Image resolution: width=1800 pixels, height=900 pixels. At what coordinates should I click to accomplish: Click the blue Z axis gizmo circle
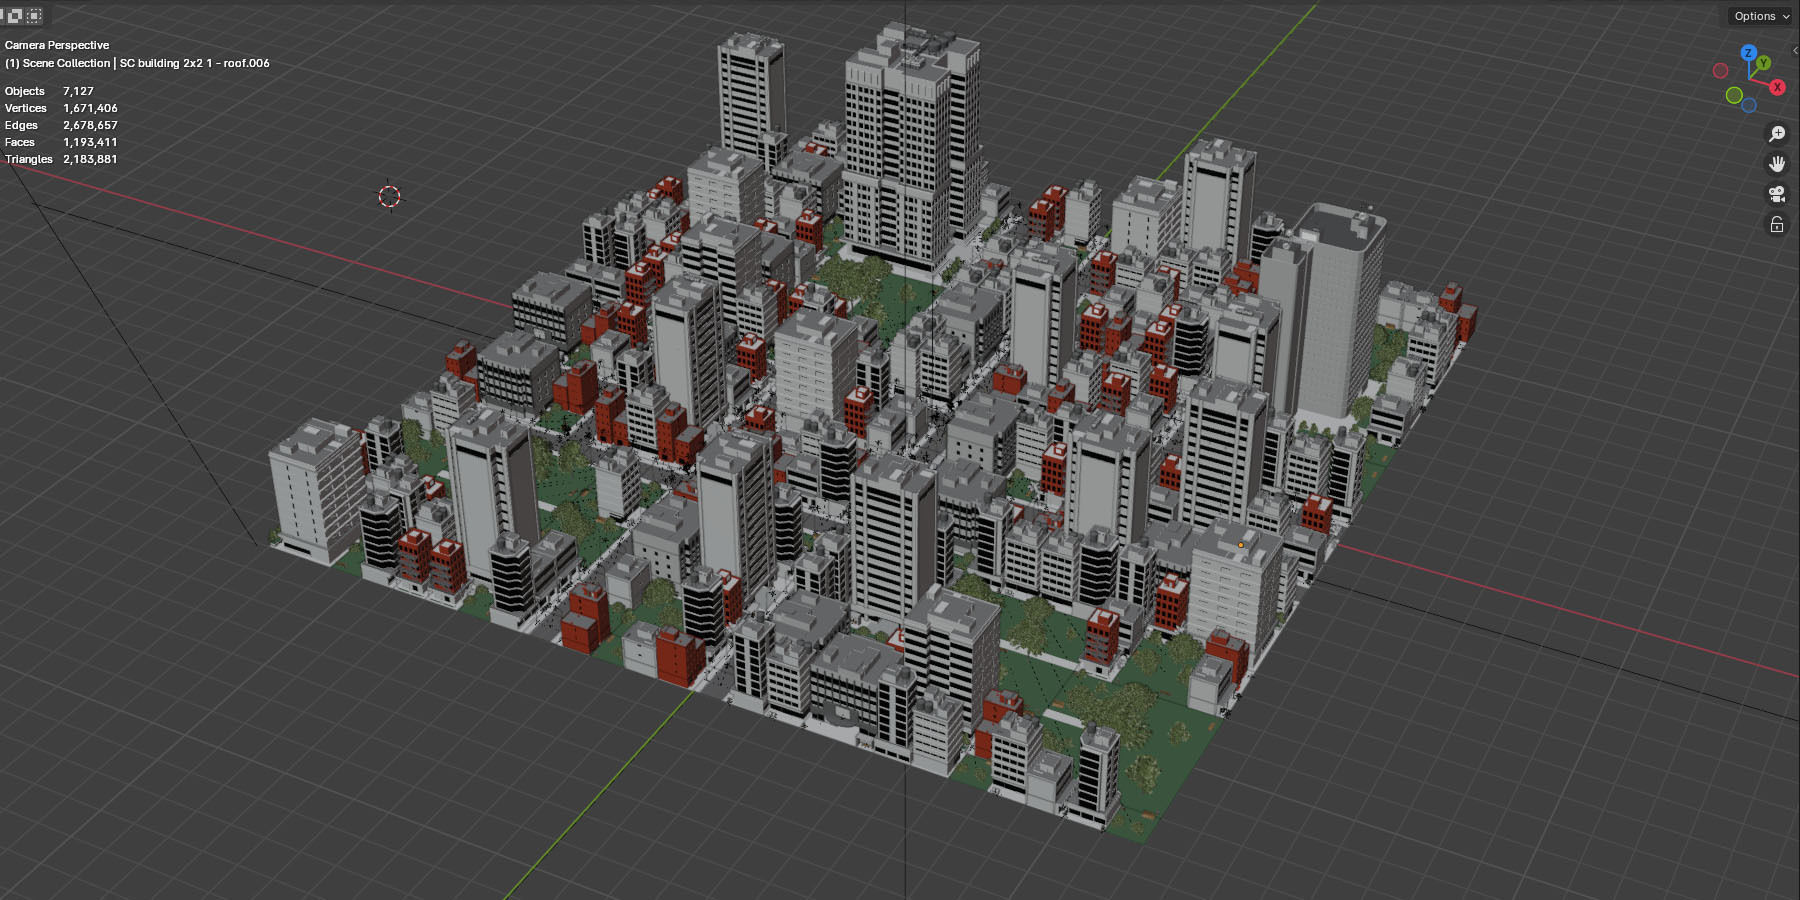pos(1748,53)
